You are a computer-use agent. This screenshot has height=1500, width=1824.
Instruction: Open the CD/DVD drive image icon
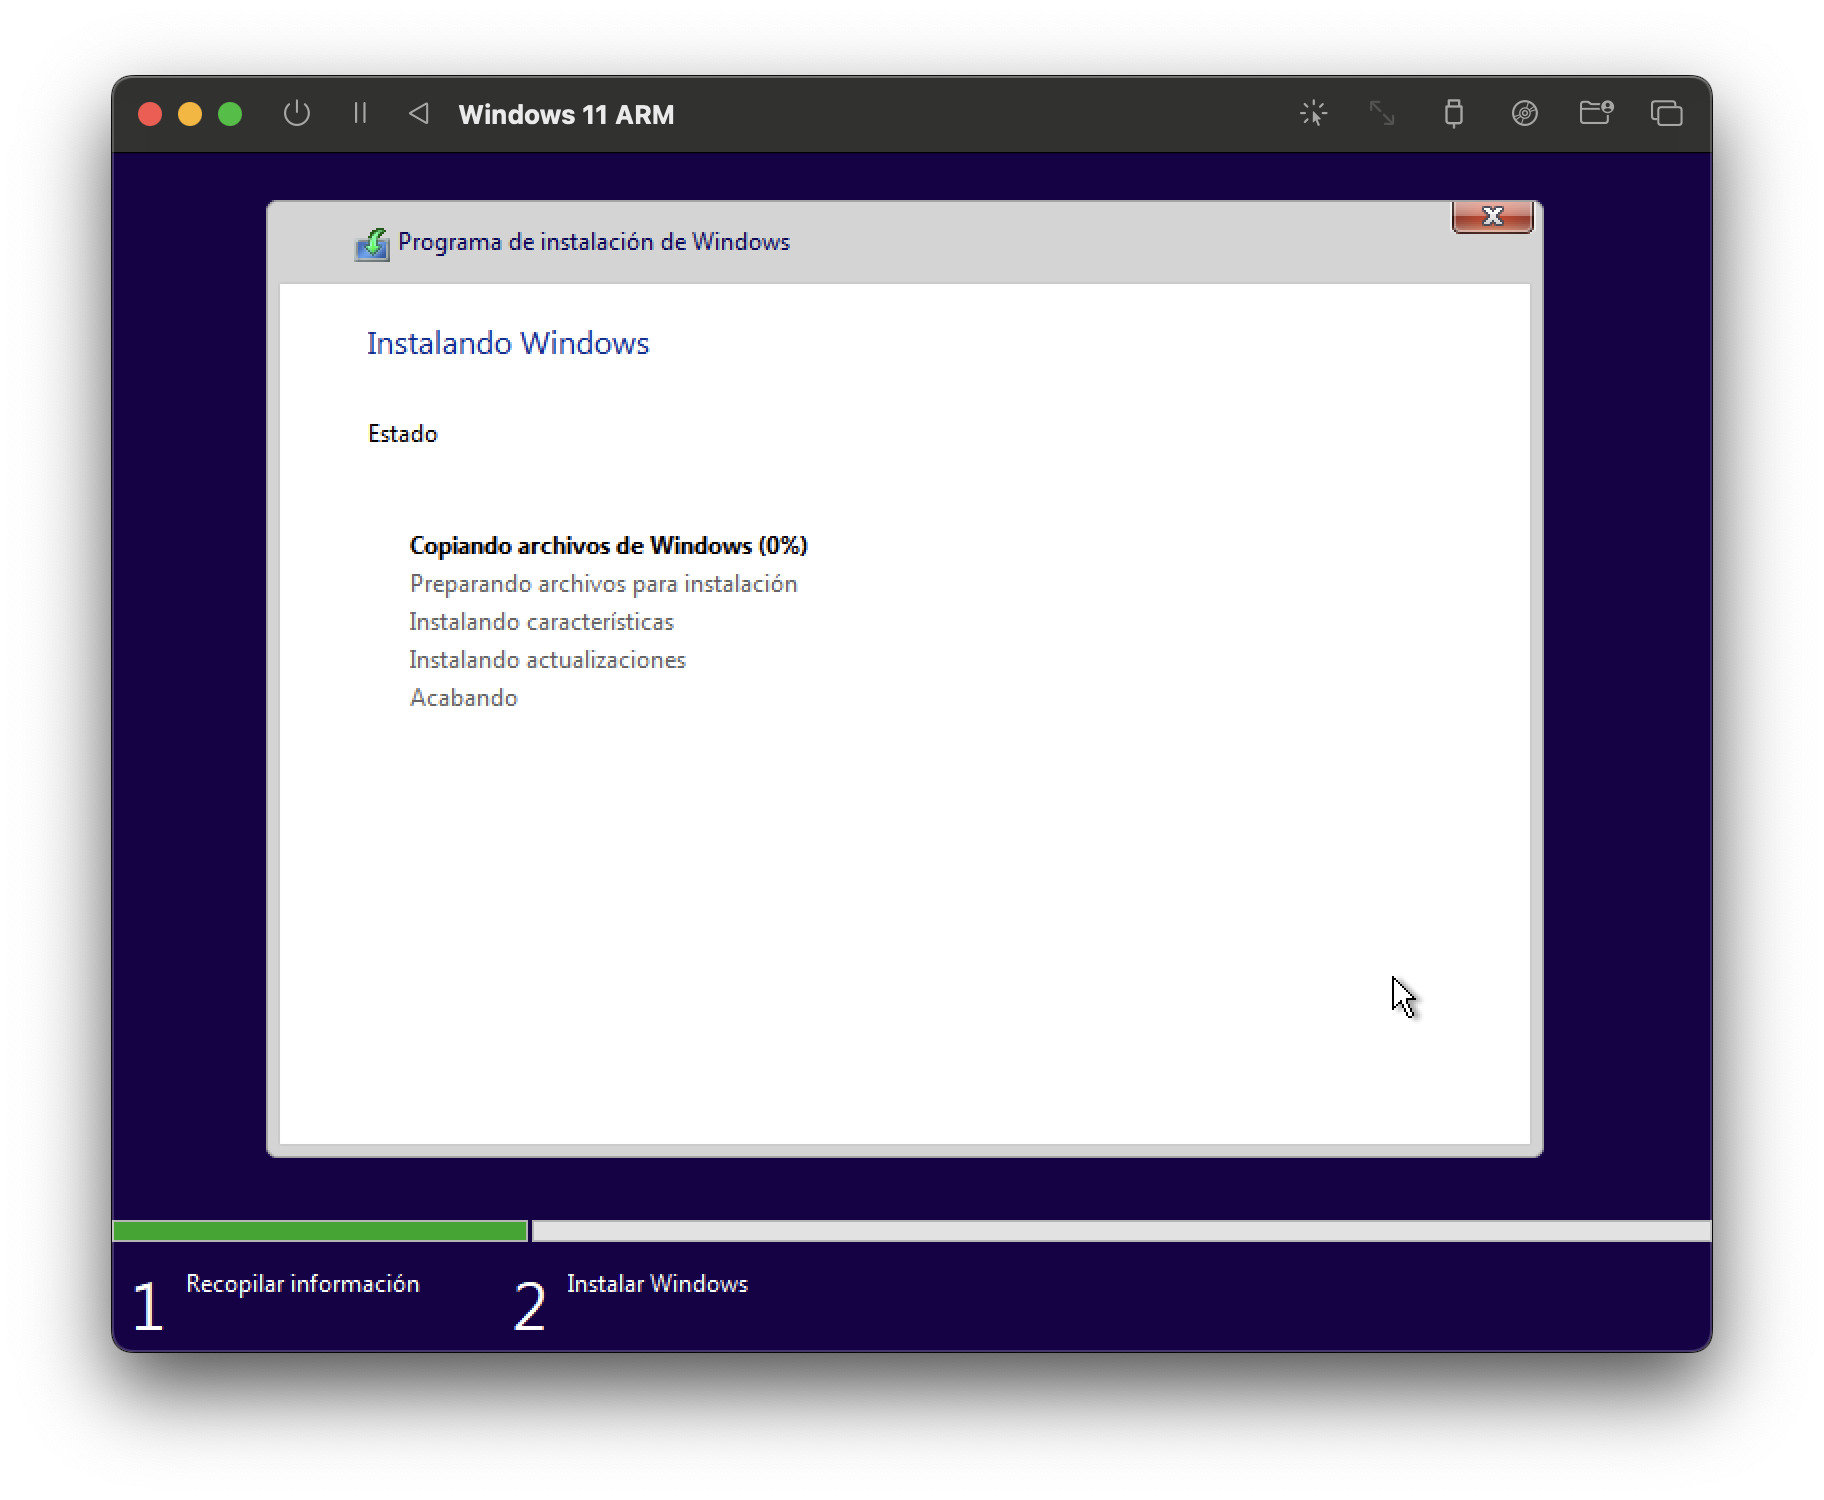[1524, 113]
